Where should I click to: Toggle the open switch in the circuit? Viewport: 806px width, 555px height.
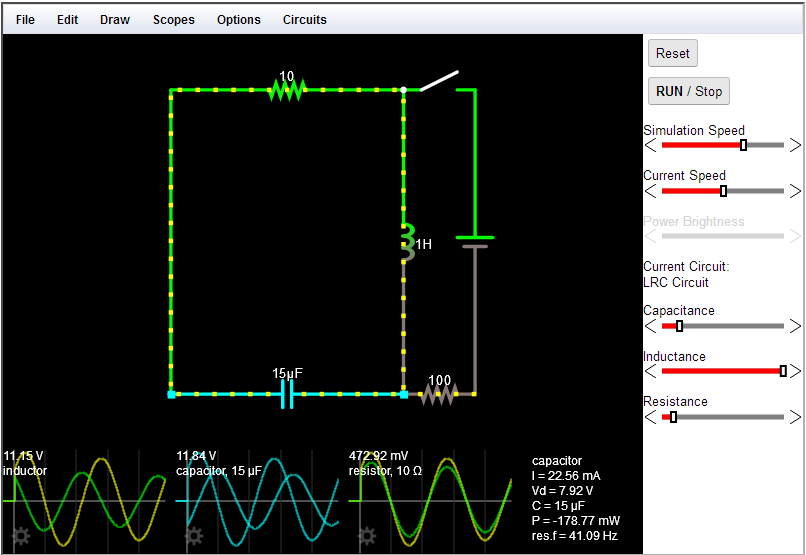point(438,81)
